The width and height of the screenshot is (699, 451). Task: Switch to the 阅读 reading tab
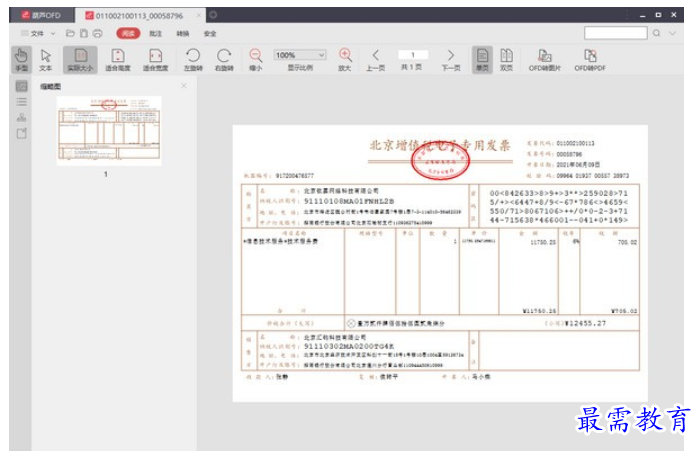[x=128, y=33]
